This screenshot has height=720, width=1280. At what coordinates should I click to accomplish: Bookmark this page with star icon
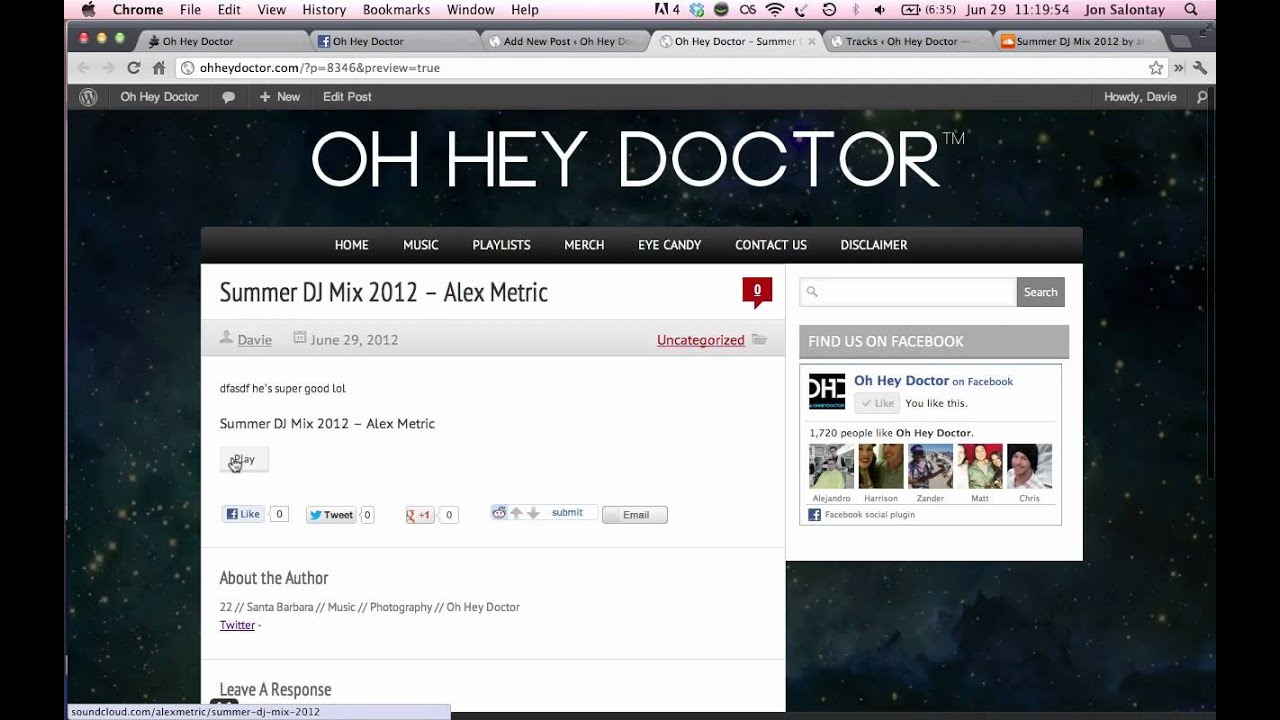coord(1156,68)
